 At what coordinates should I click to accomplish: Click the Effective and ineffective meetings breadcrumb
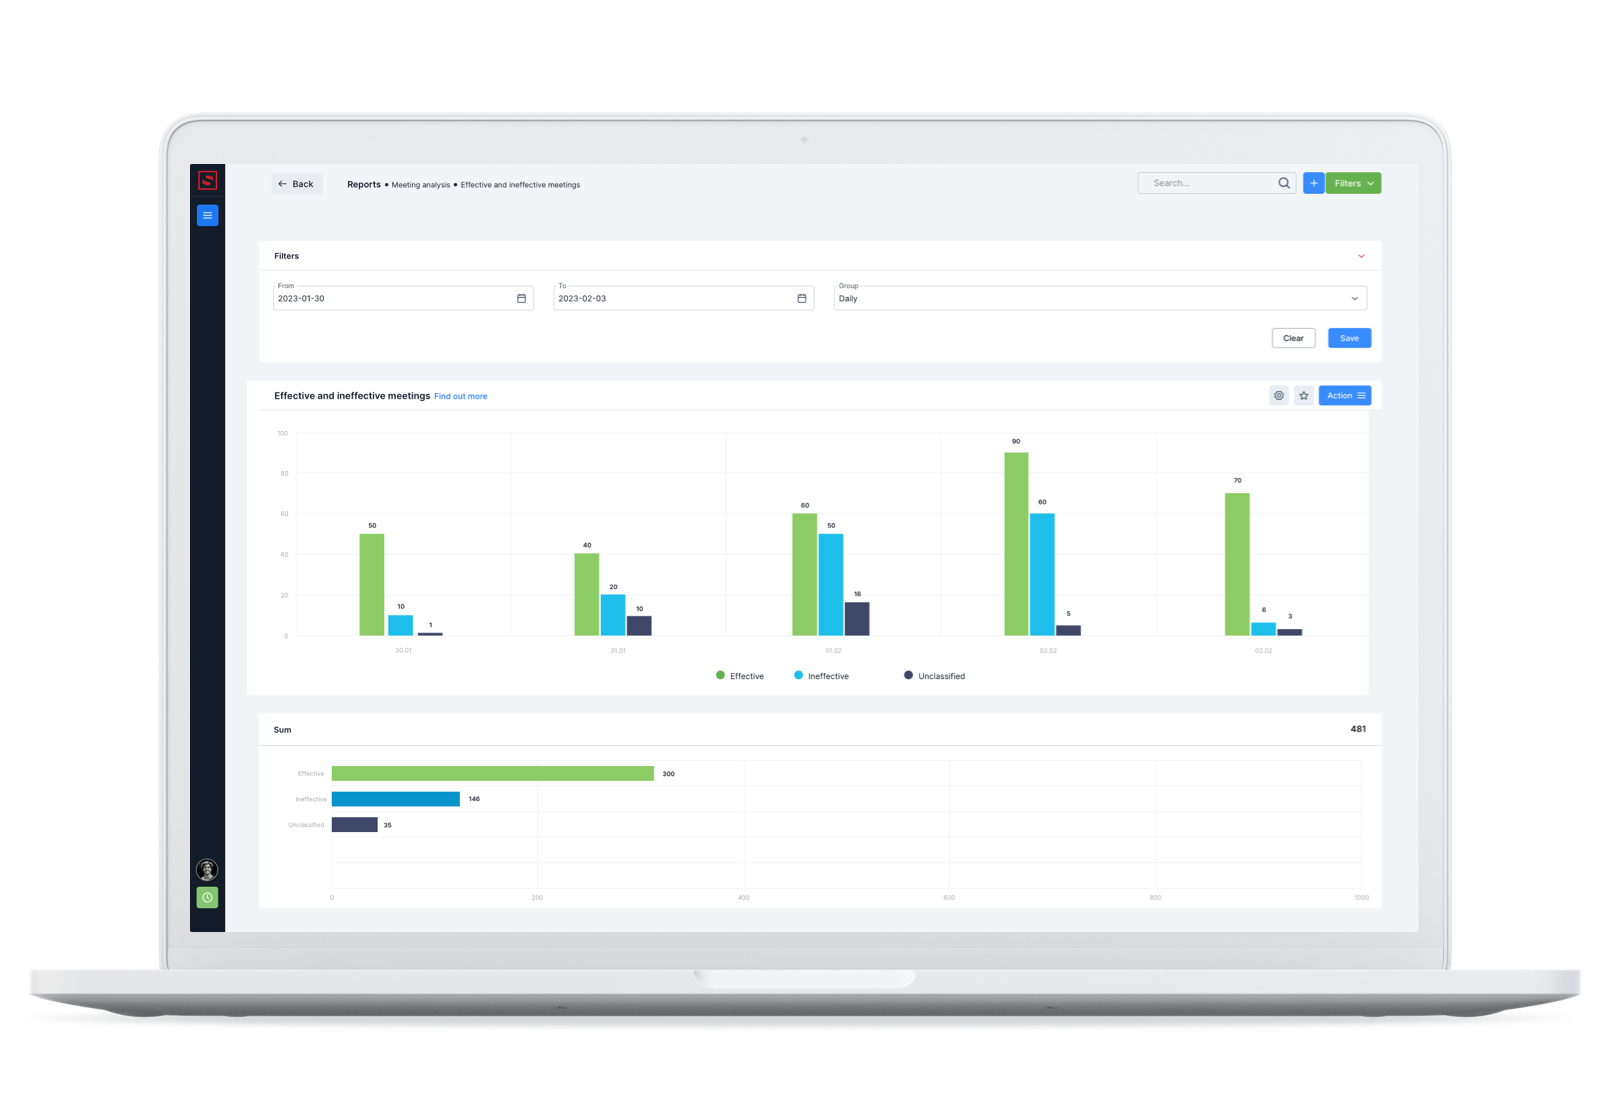click(520, 185)
